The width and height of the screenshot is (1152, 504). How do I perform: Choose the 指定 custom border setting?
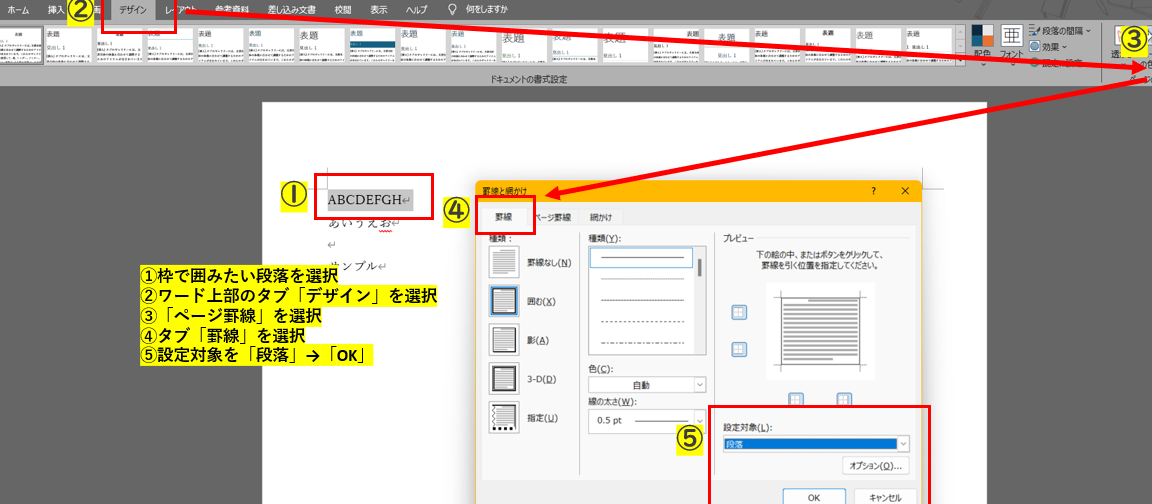(x=504, y=418)
